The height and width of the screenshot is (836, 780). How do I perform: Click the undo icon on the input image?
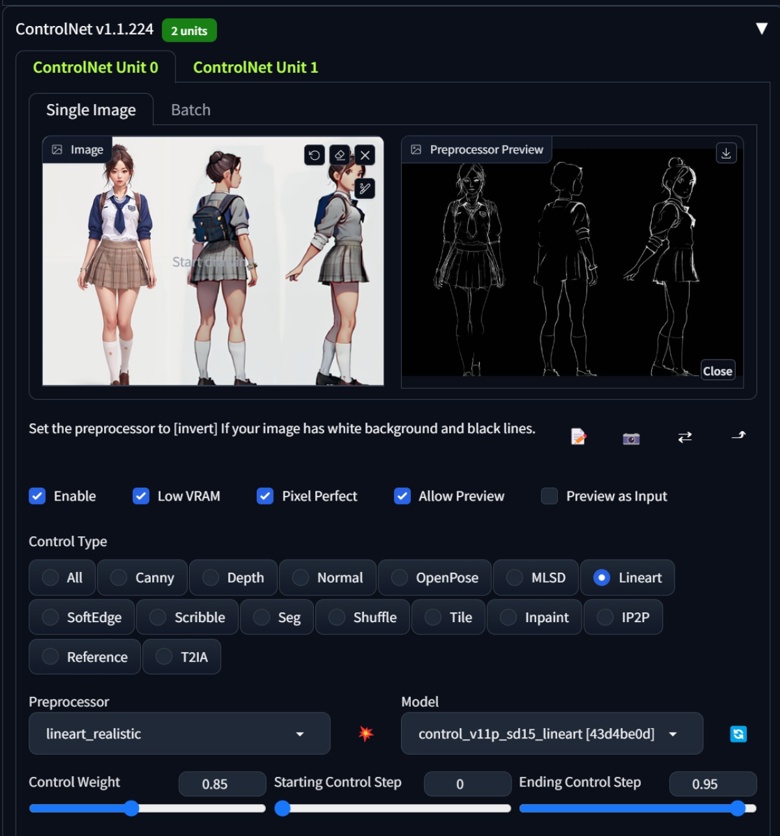point(315,155)
